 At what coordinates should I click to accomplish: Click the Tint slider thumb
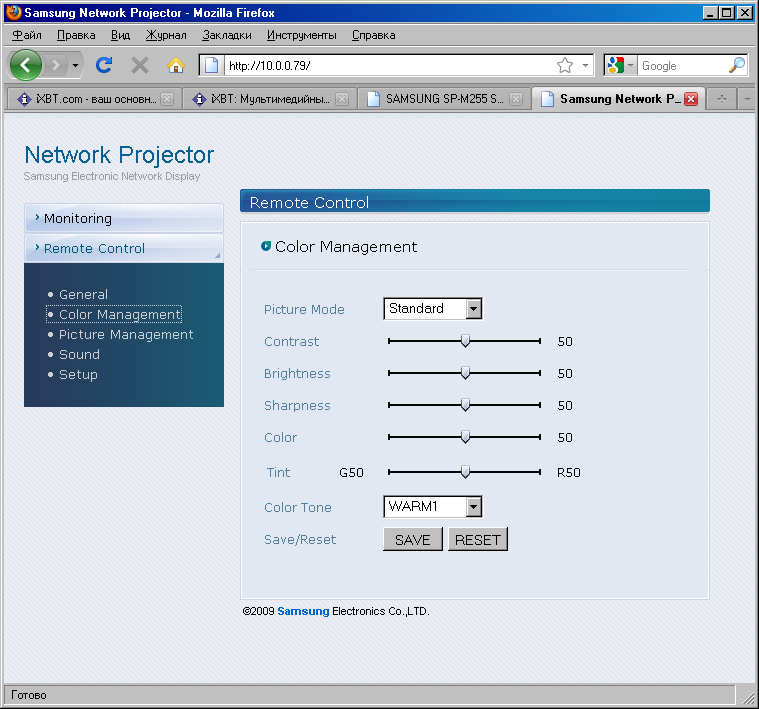[x=465, y=472]
